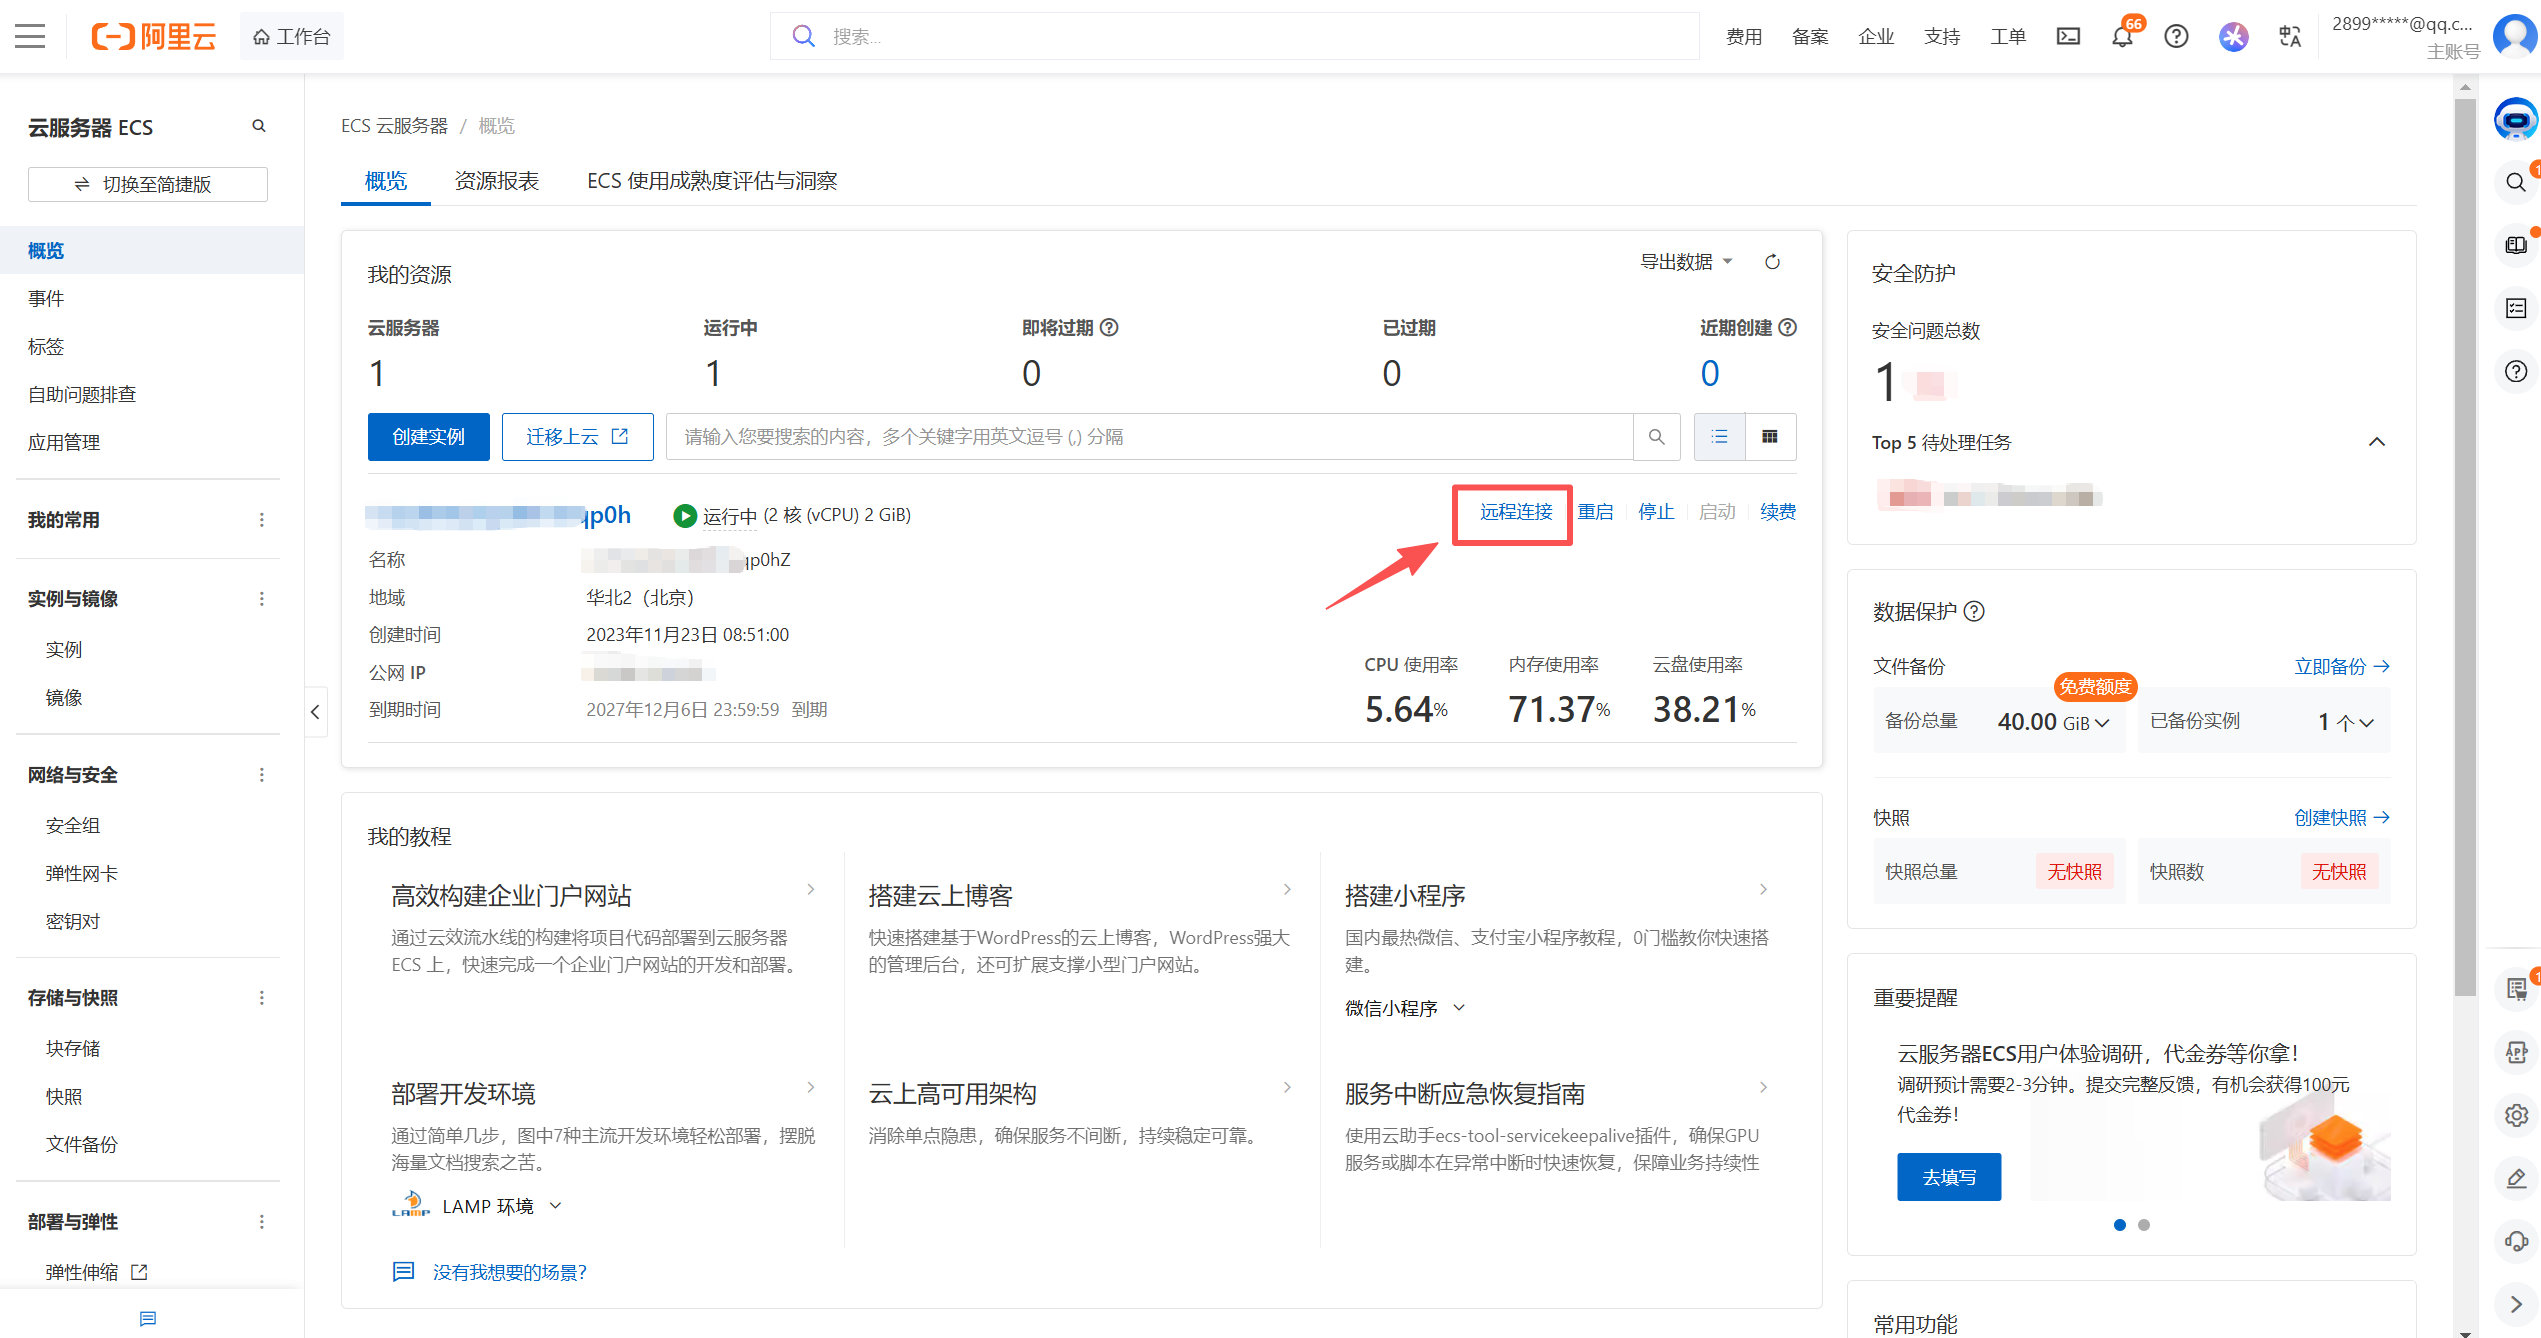
Task: Click the instance search input field
Action: click(1150, 436)
